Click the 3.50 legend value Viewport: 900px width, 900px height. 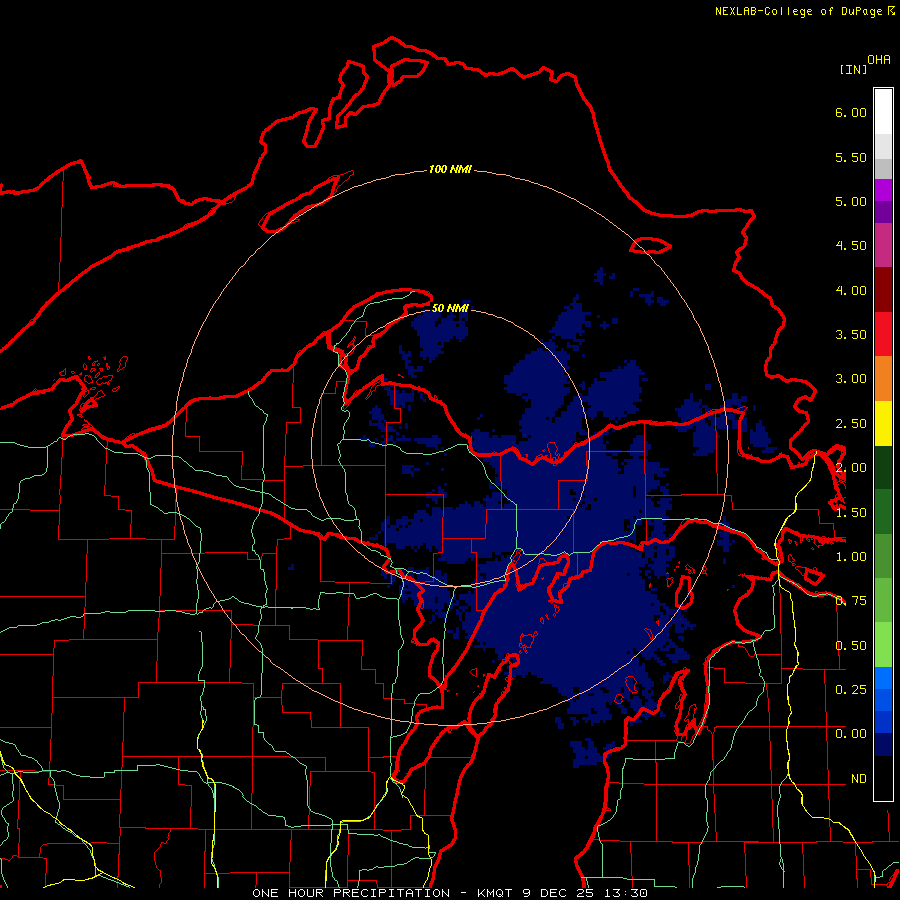tap(851, 335)
